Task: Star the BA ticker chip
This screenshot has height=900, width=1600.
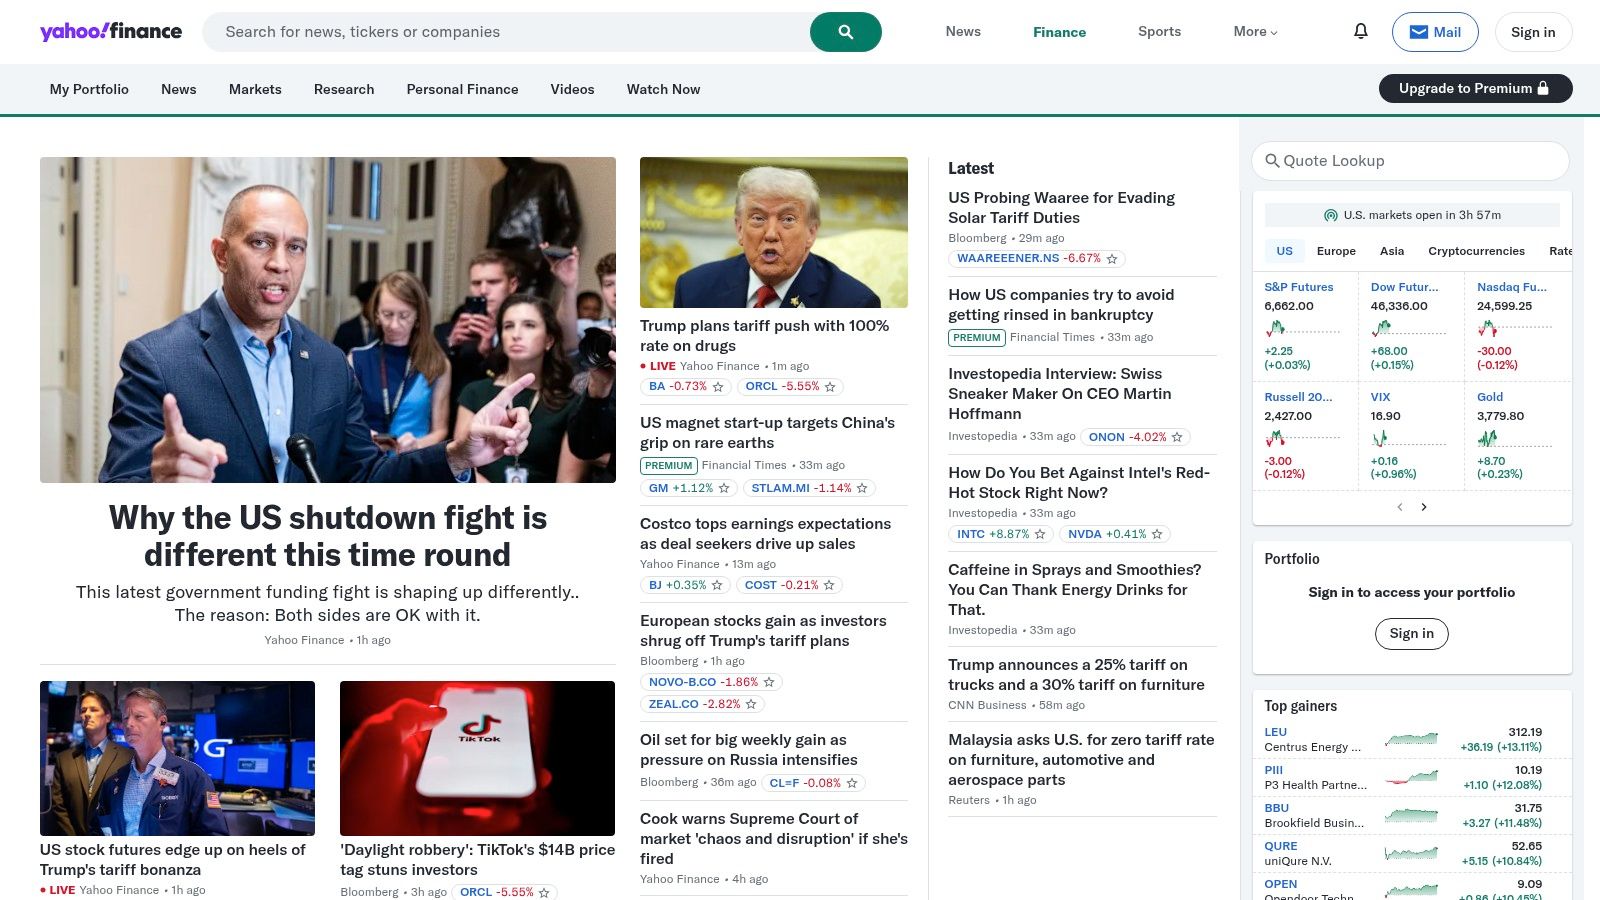Action: pos(718,387)
